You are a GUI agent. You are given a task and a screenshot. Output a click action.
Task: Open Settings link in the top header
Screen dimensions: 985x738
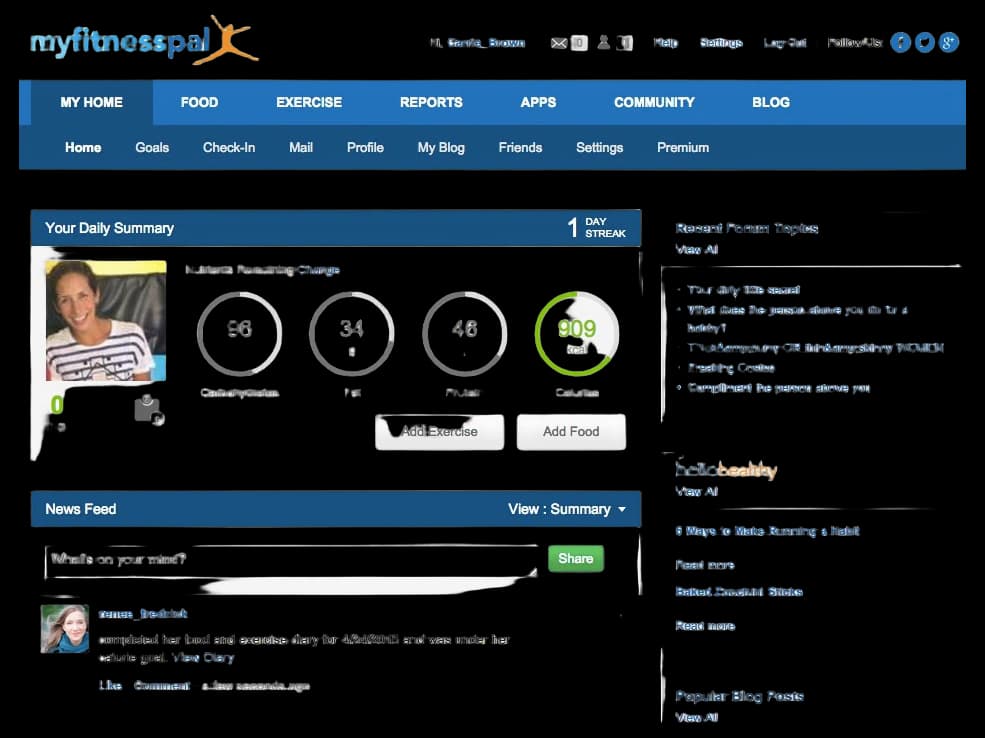(721, 43)
